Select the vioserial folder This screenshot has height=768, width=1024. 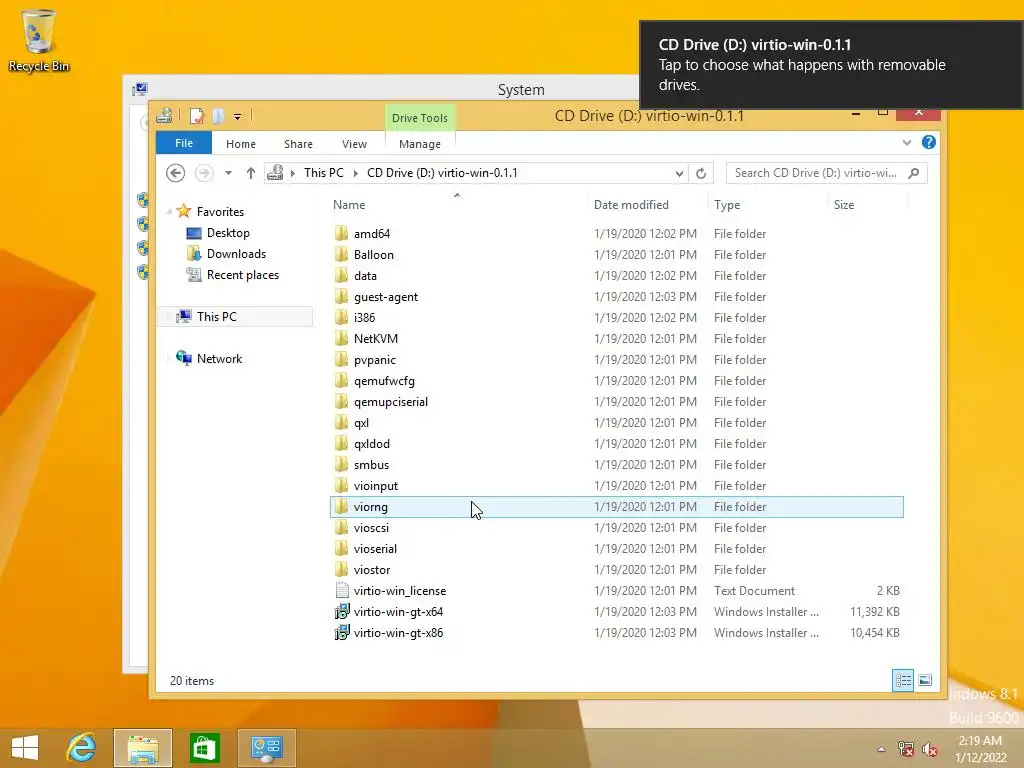[x=375, y=549]
